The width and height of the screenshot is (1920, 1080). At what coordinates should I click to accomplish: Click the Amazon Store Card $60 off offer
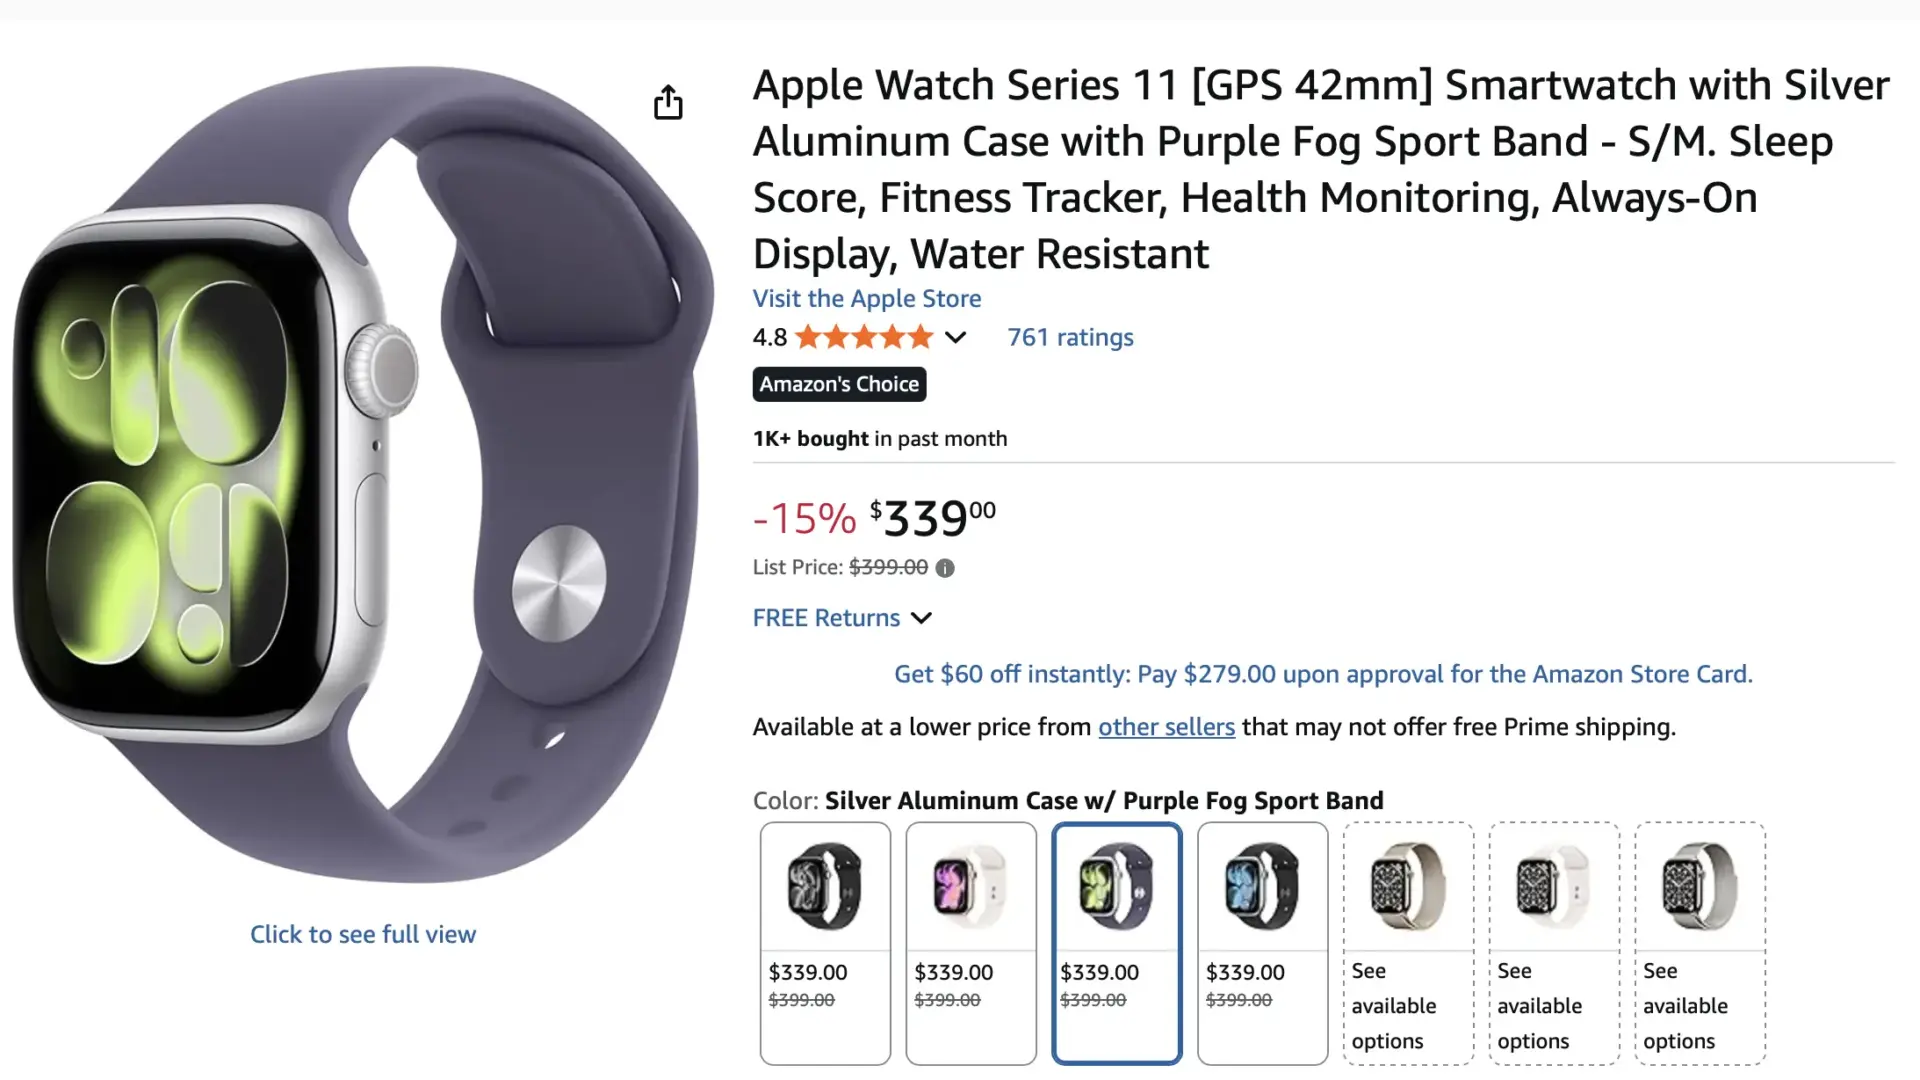1322,674
